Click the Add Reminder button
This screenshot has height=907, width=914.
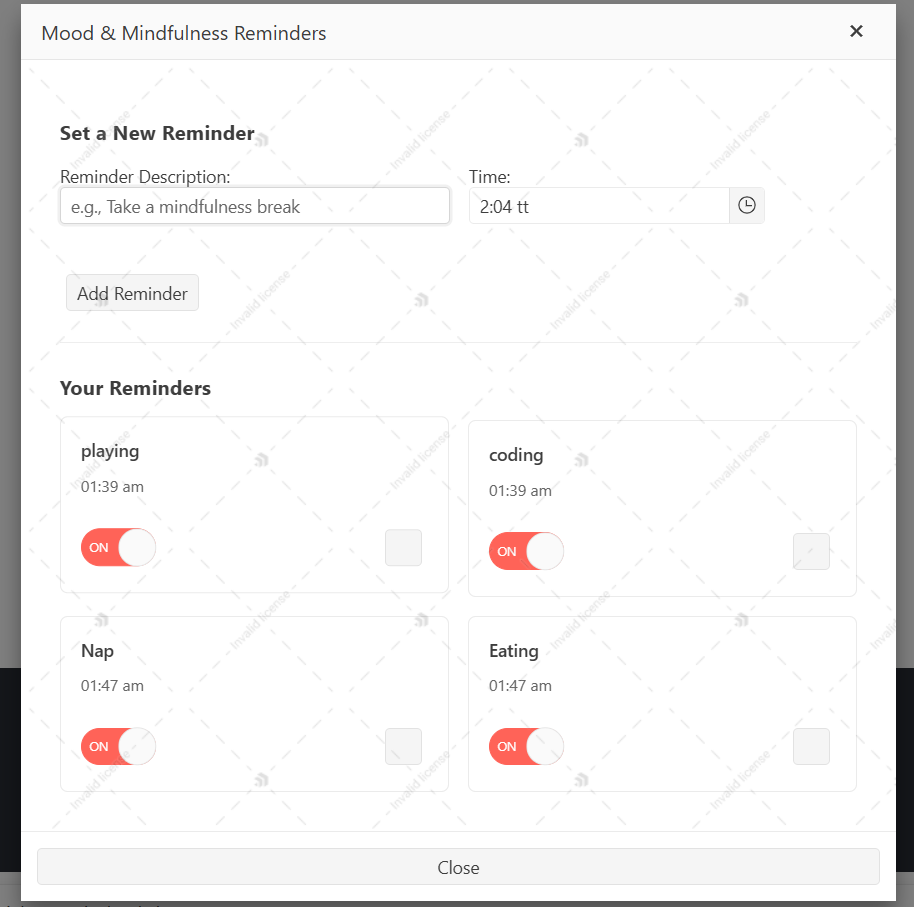pyautogui.click(x=132, y=293)
